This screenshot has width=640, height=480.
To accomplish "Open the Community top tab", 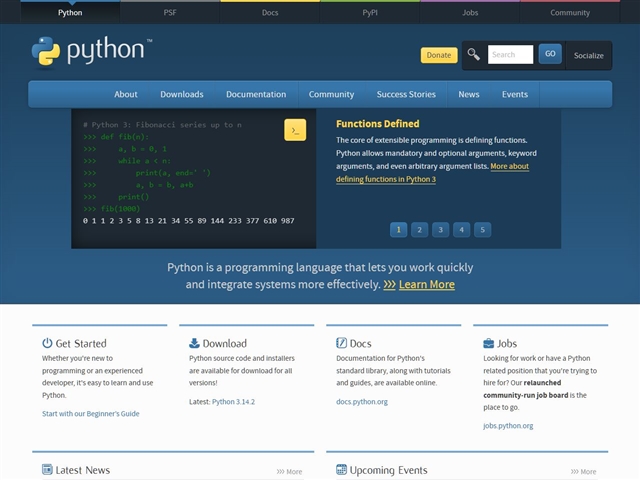I will (x=570, y=13).
